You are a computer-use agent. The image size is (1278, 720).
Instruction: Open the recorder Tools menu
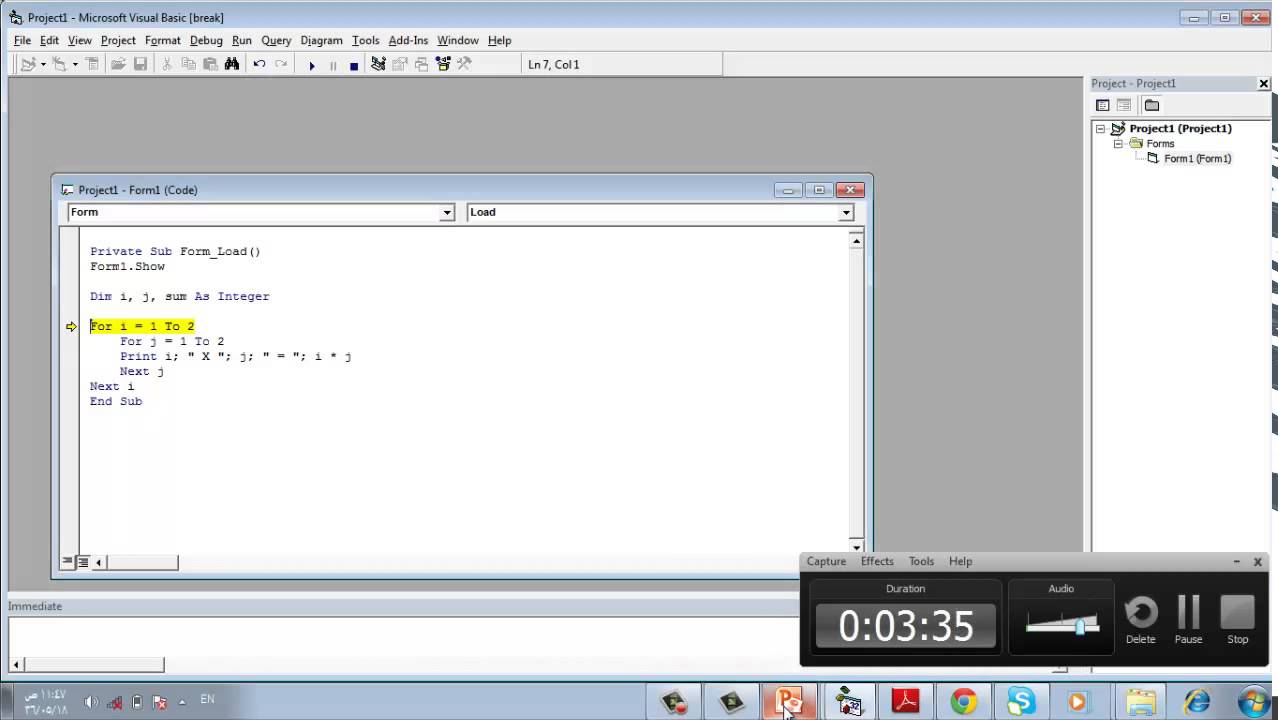[x=921, y=561]
